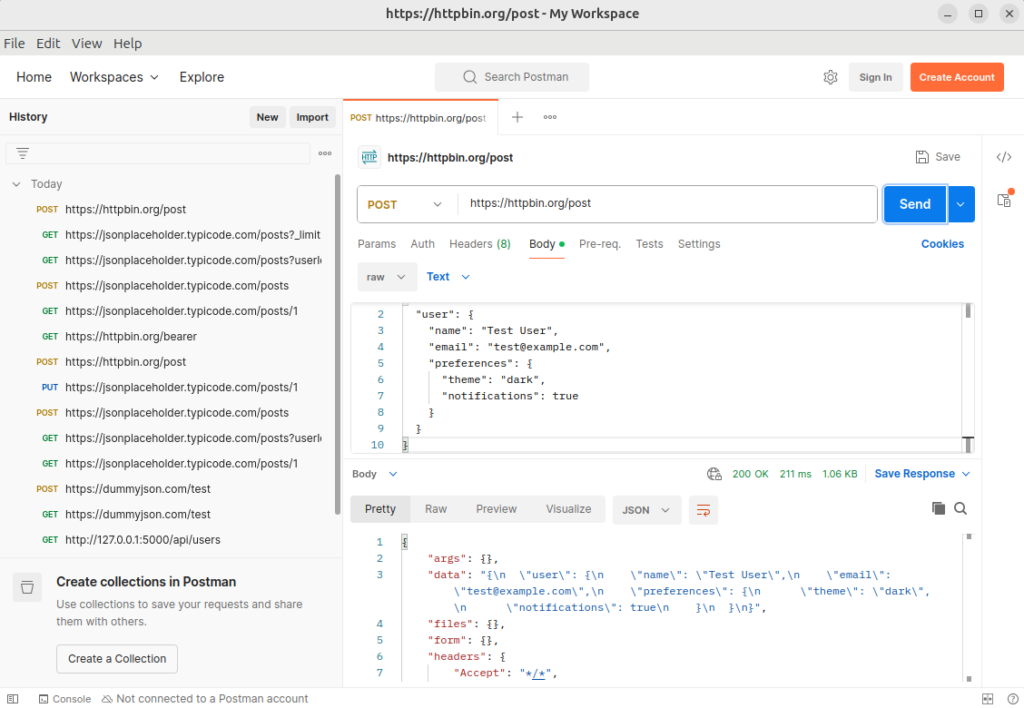Screen dimensions: 1024x708
Task: Switch to the request Settings tab
Action: point(699,244)
